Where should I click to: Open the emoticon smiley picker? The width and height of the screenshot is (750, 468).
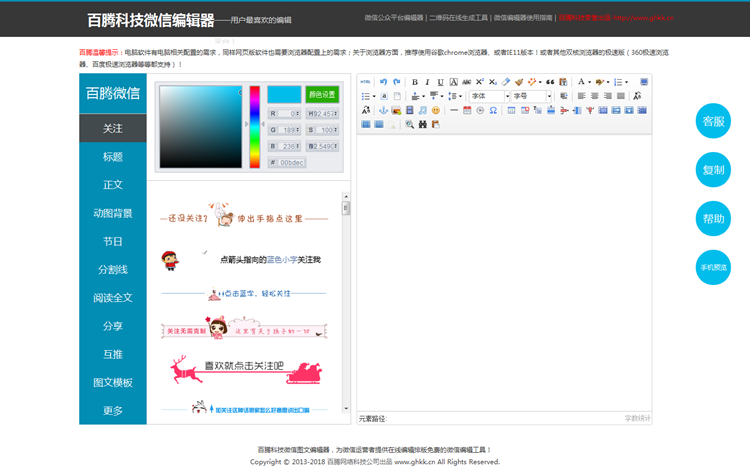436,110
